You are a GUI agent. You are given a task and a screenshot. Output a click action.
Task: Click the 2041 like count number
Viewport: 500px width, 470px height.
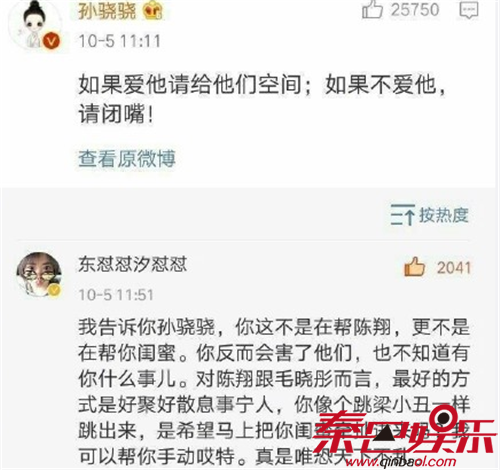454,268
